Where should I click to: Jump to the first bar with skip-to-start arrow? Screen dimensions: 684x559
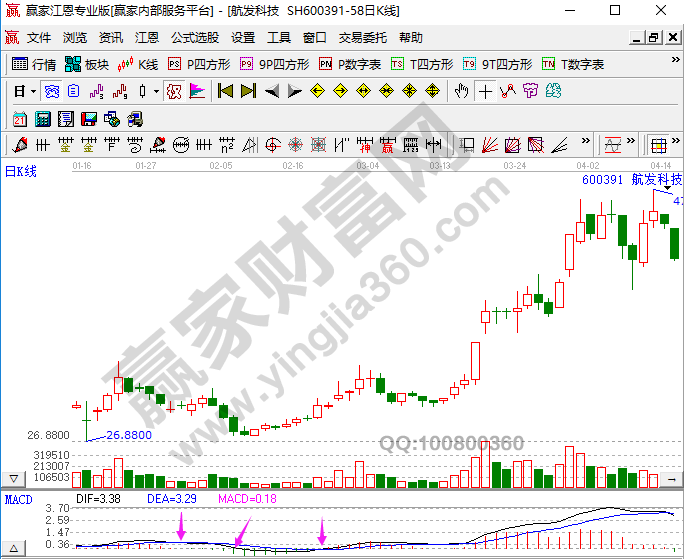225,91
